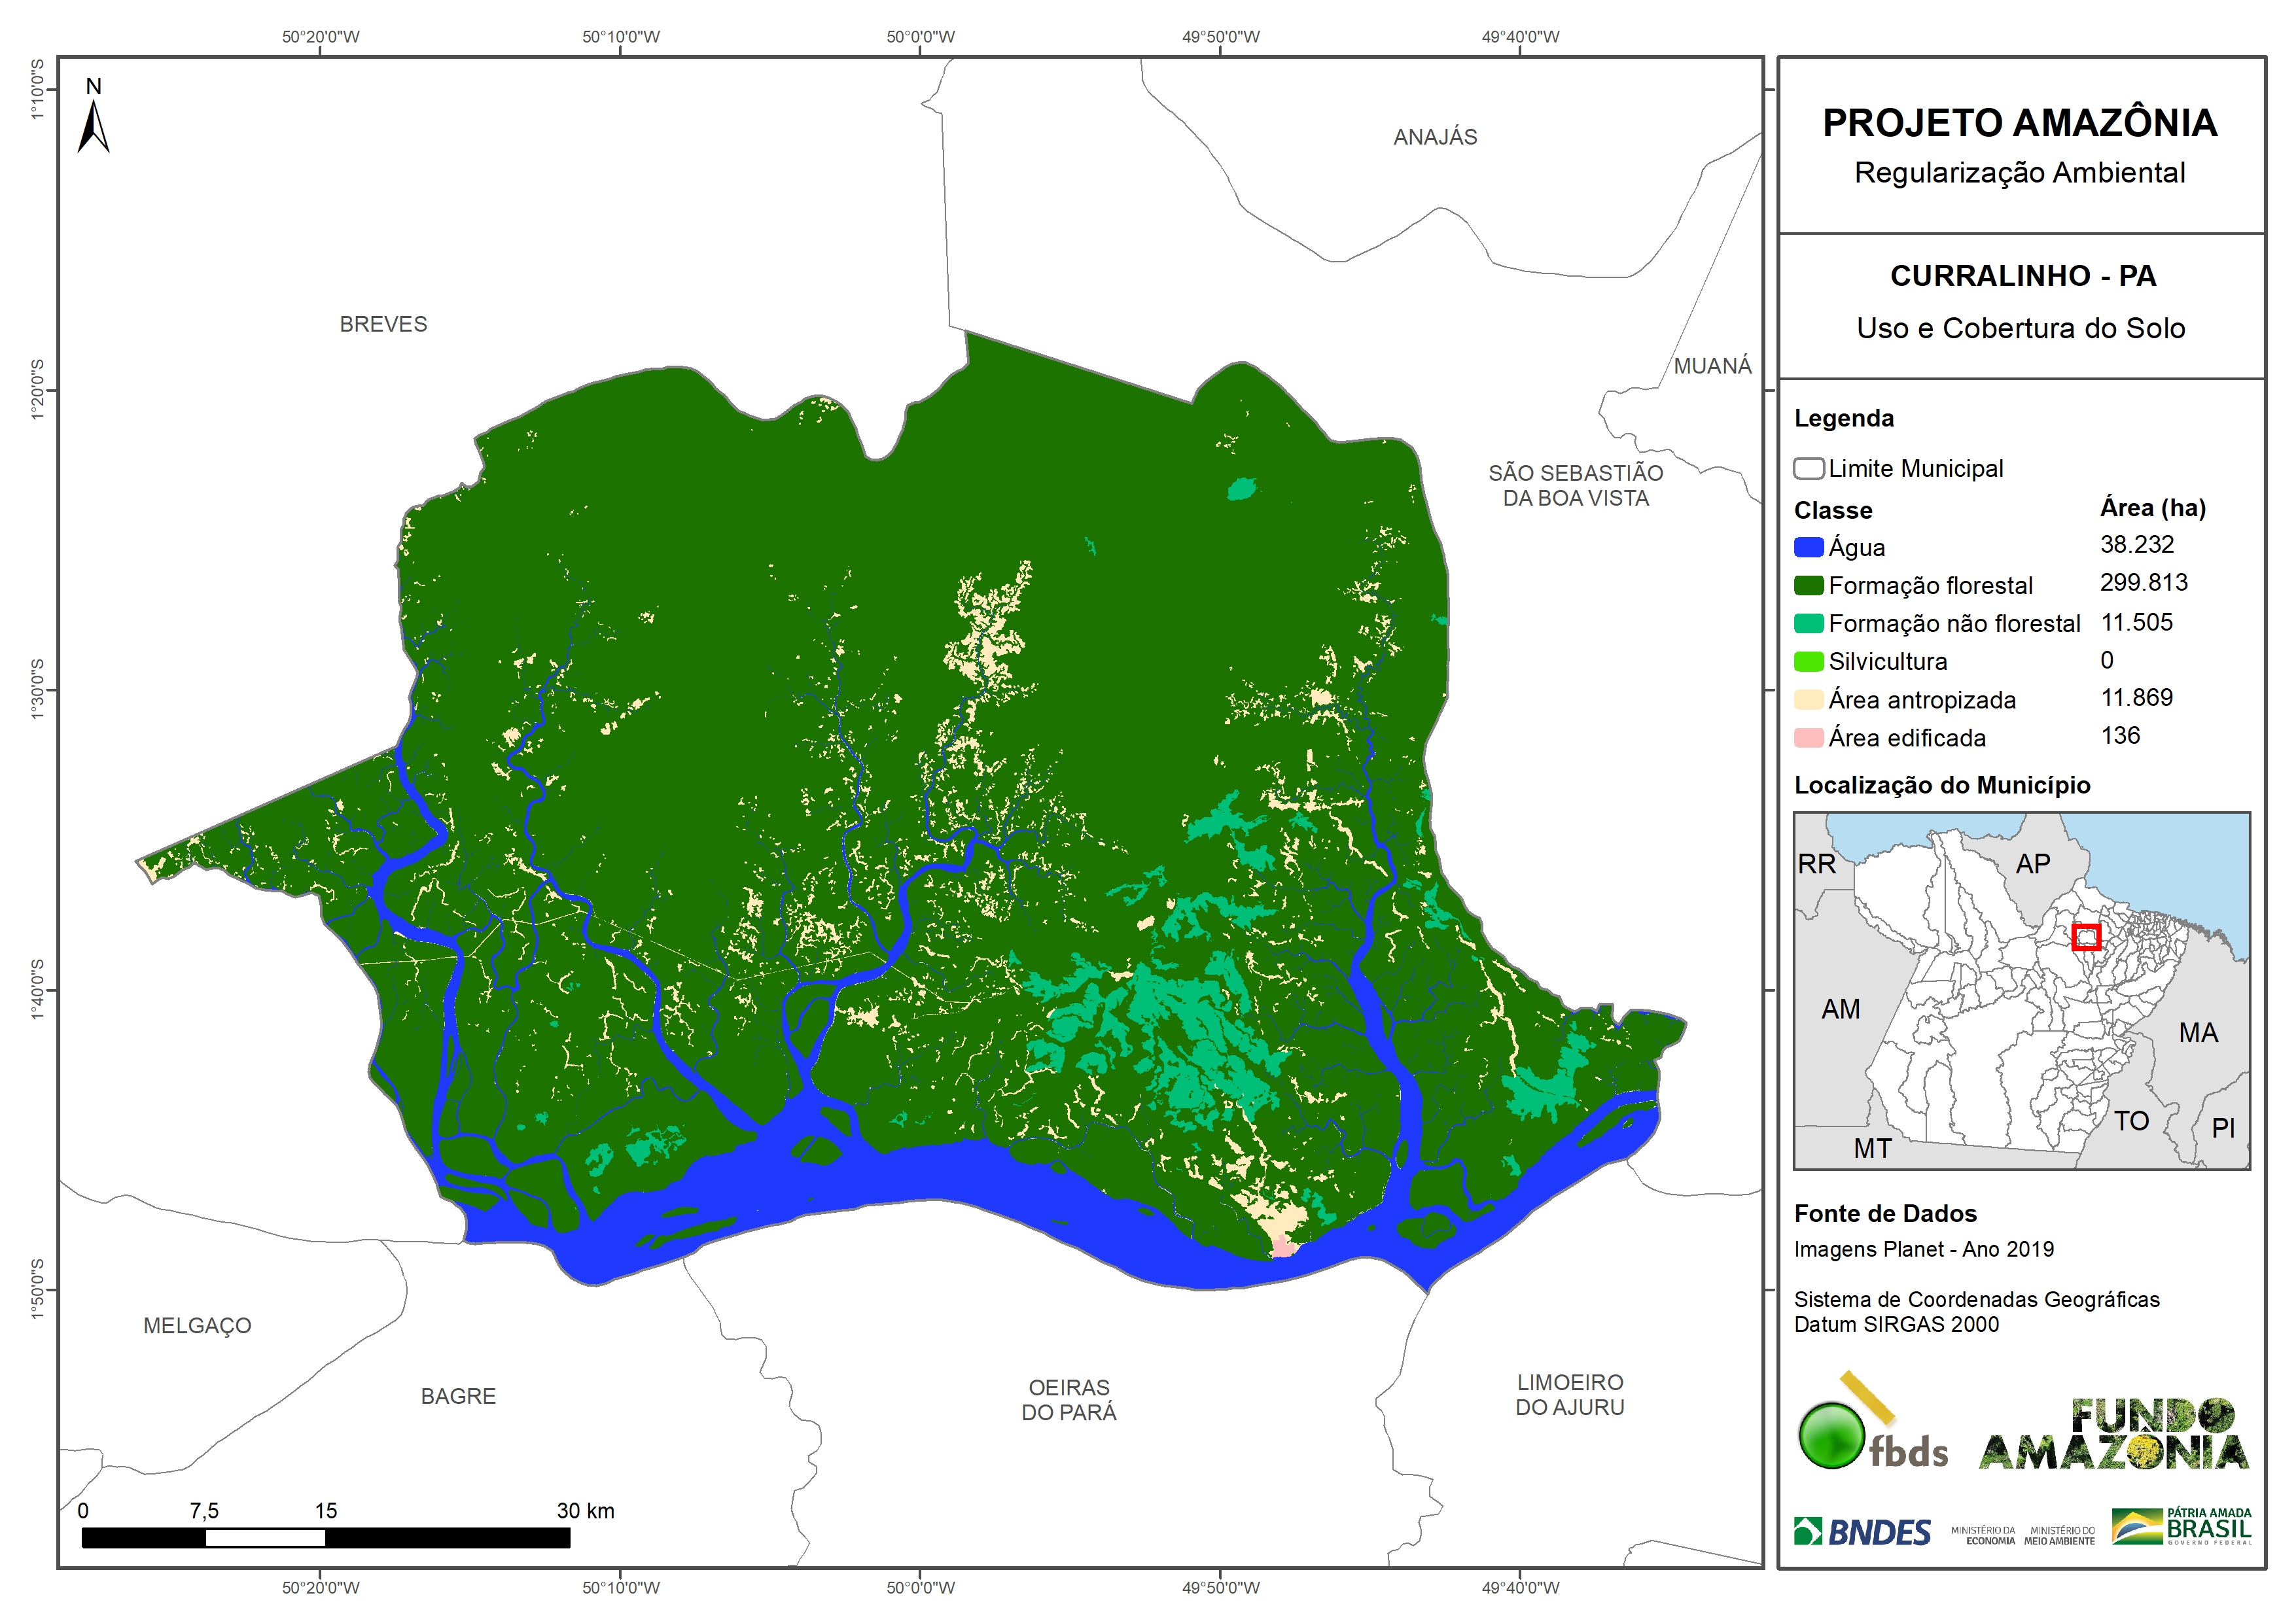Click the BREVES municipality label

tap(383, 324)
